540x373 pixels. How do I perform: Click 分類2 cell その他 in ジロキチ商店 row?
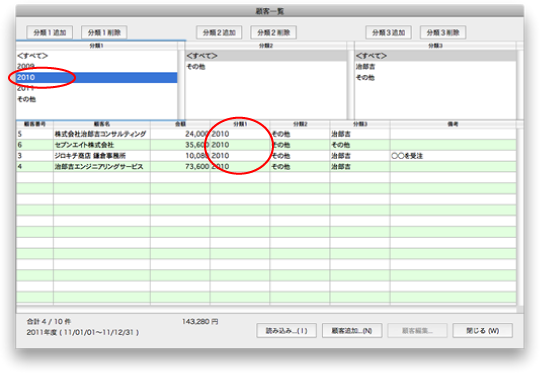coord(300,156)
